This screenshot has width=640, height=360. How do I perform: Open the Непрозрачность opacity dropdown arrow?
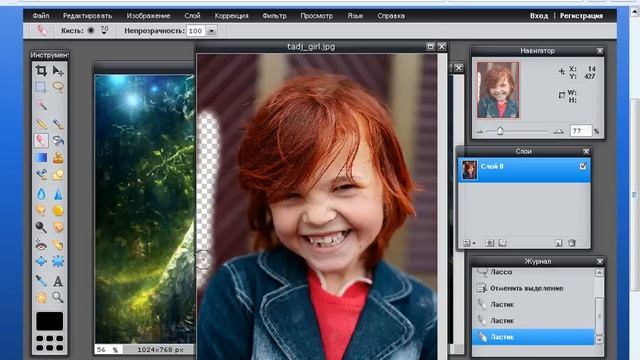211,31
